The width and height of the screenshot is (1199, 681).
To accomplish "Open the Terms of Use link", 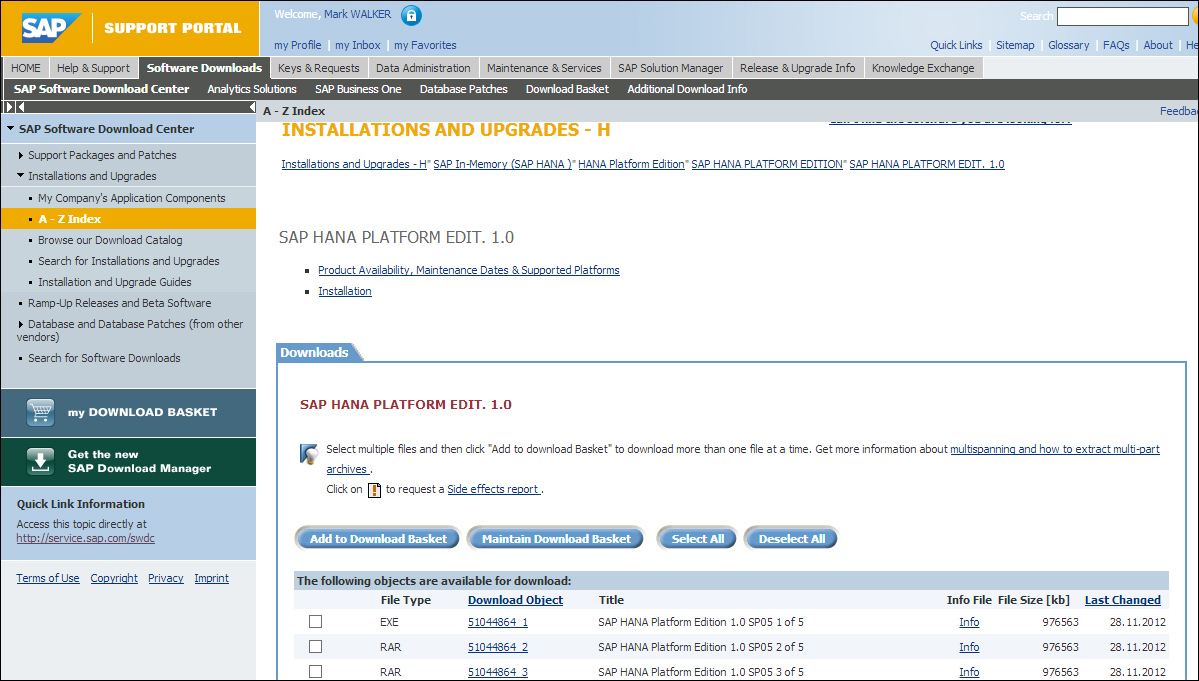I will 48,579.
